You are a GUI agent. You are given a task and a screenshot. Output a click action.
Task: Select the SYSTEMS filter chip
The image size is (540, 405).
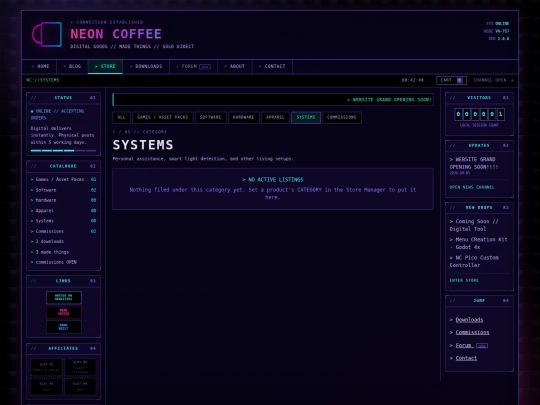point(306,117)
